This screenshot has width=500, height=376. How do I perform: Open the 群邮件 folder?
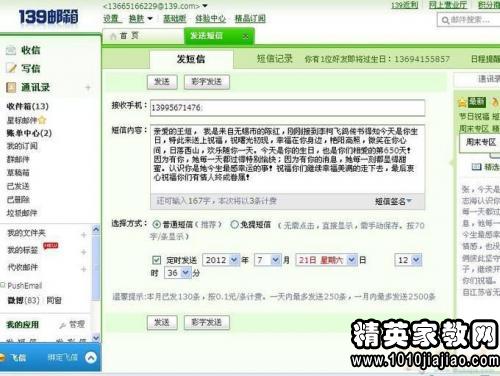click(x=18, y=159)
